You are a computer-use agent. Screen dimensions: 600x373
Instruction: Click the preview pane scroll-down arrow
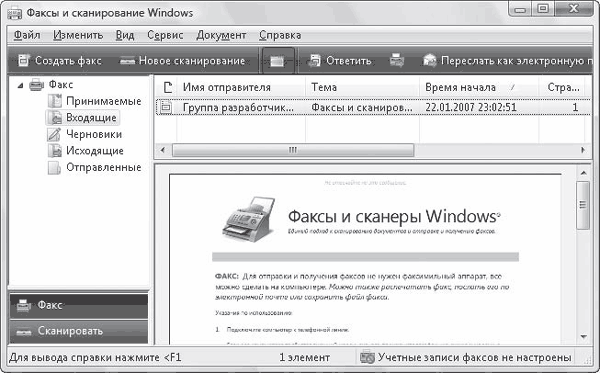584,337
